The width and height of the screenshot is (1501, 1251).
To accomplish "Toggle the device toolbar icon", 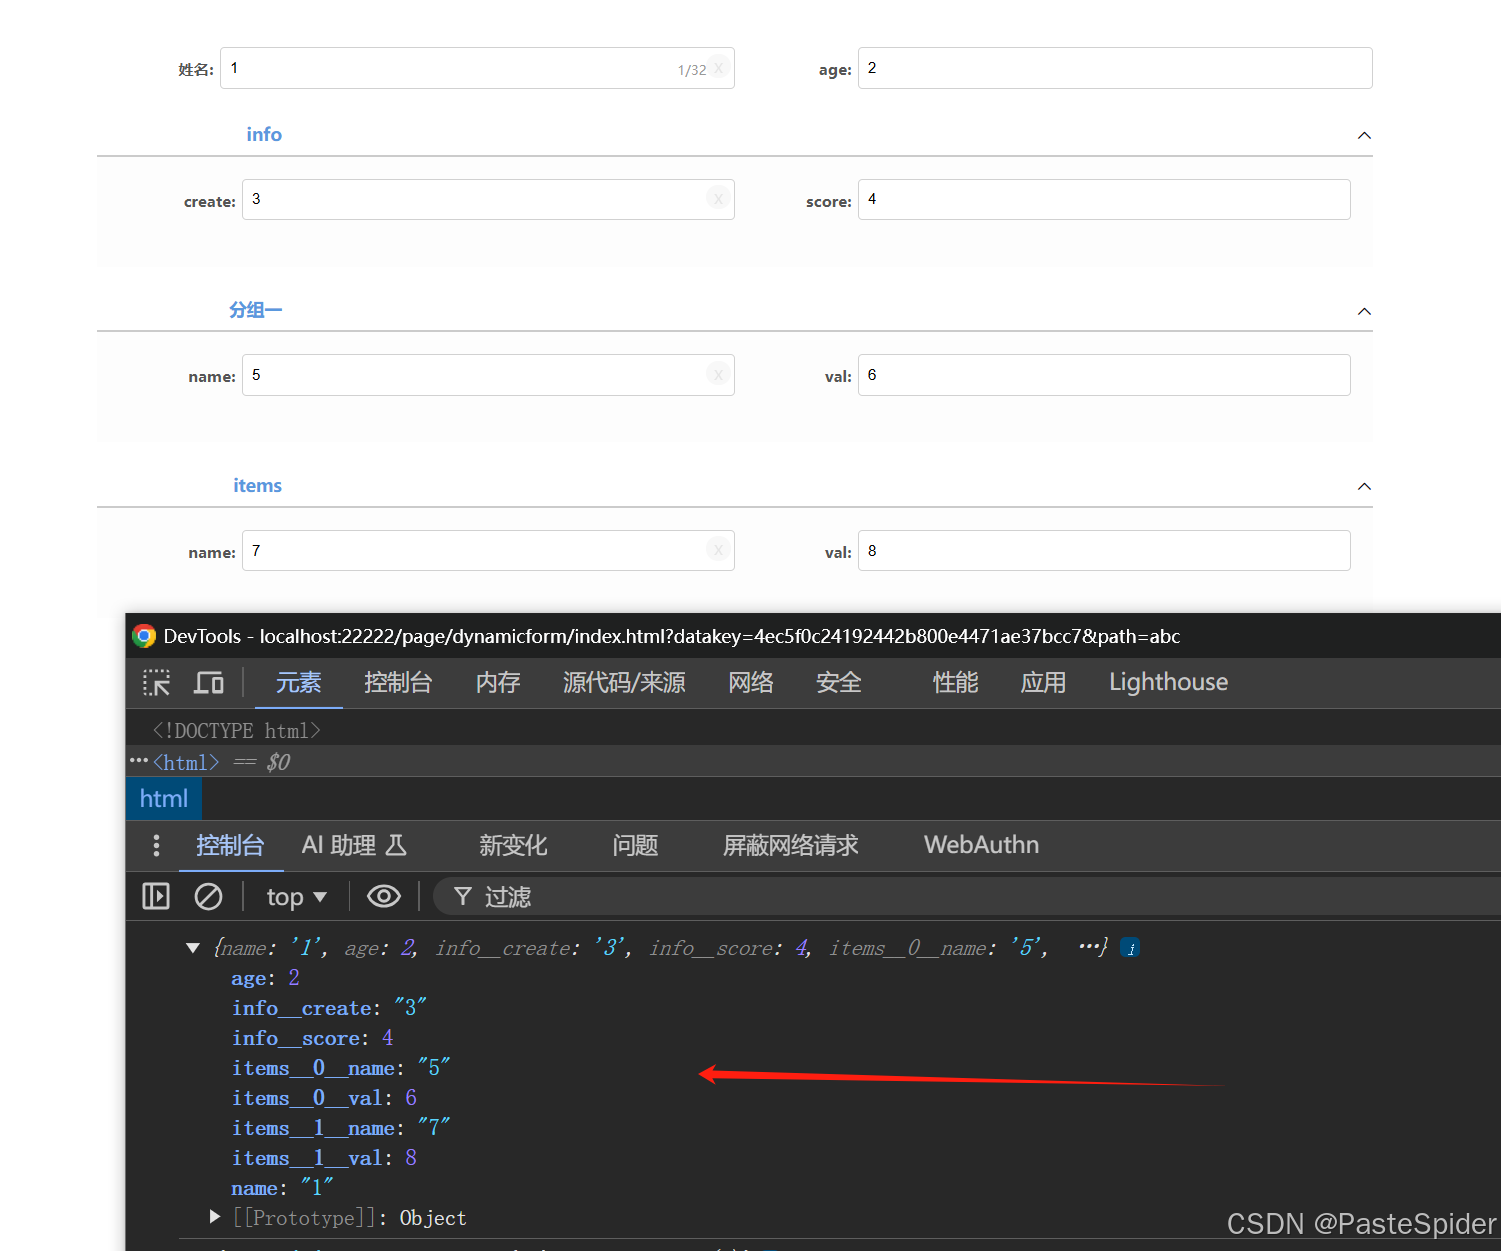I will point(209,683).
